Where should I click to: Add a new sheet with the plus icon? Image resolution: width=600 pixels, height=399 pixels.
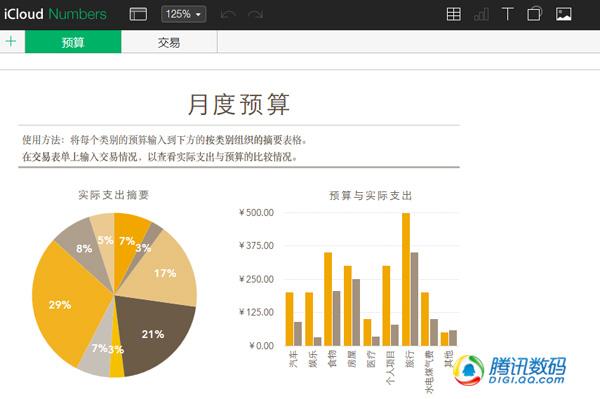(11, 41)
